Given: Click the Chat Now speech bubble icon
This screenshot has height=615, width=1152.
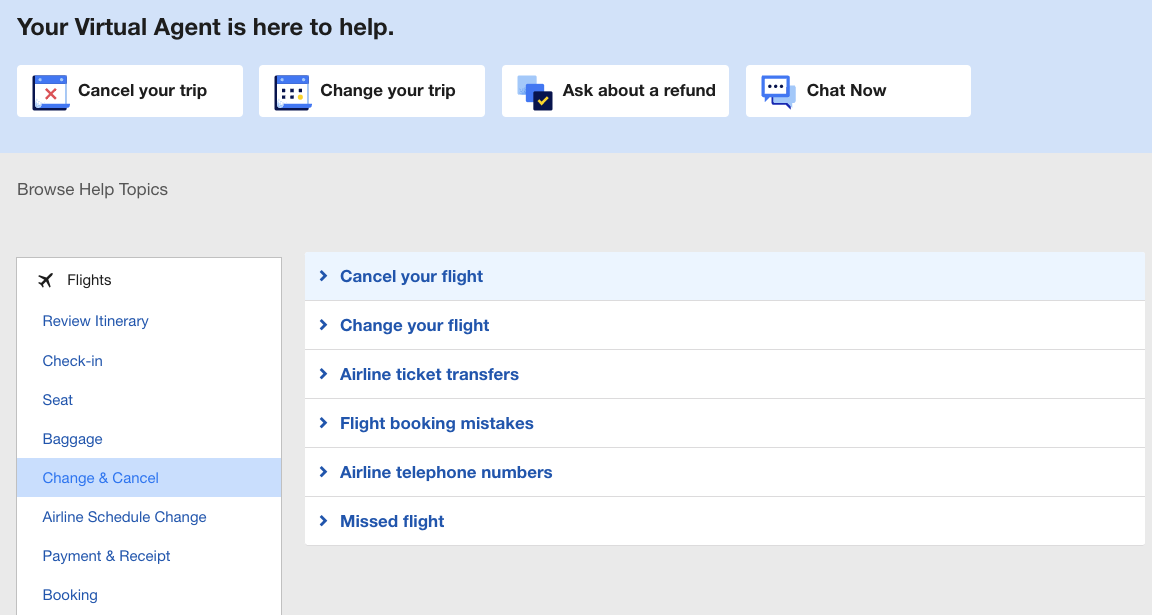Looking at the screenshot, I should (x=778, y=91).
